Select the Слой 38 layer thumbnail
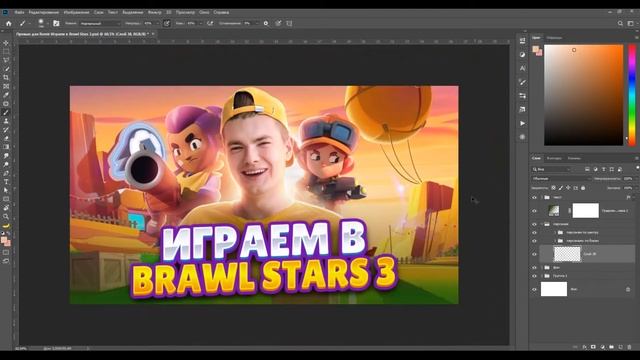The height and width of the screenshot is (360, 640). pos(567,254)
